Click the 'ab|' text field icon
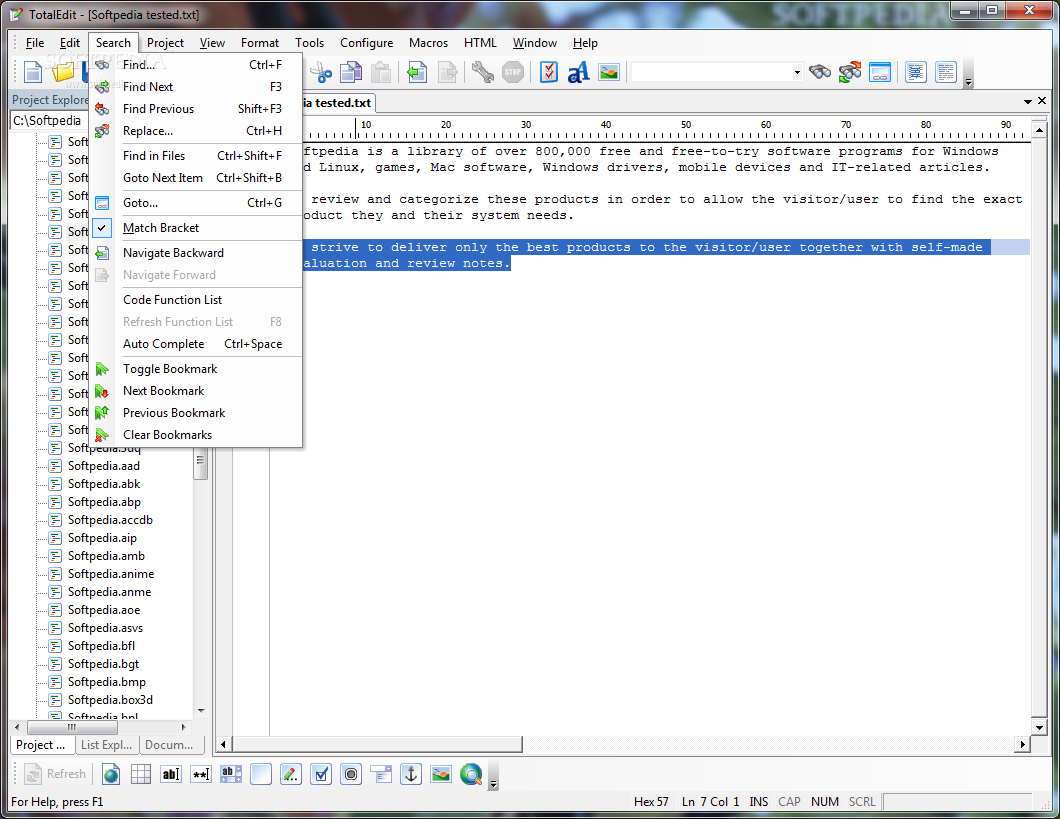 click(x=171, y=774)
